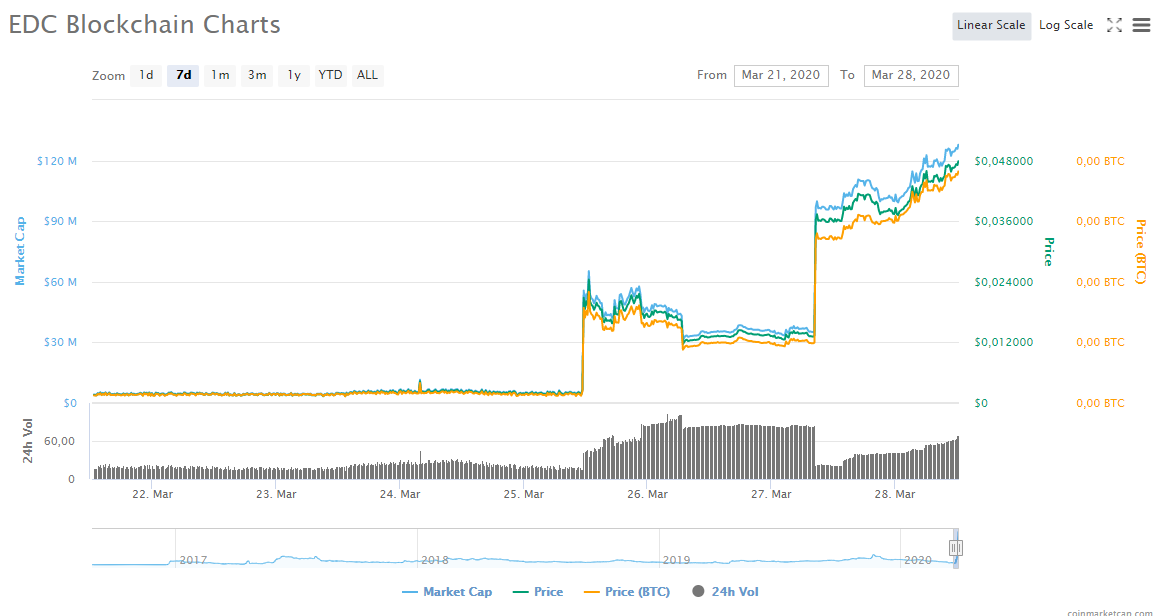Click the $0,048000 price axis label
Image resolution: width=1153 pixels, height=616 pixels.
(x=1003, y=161)
